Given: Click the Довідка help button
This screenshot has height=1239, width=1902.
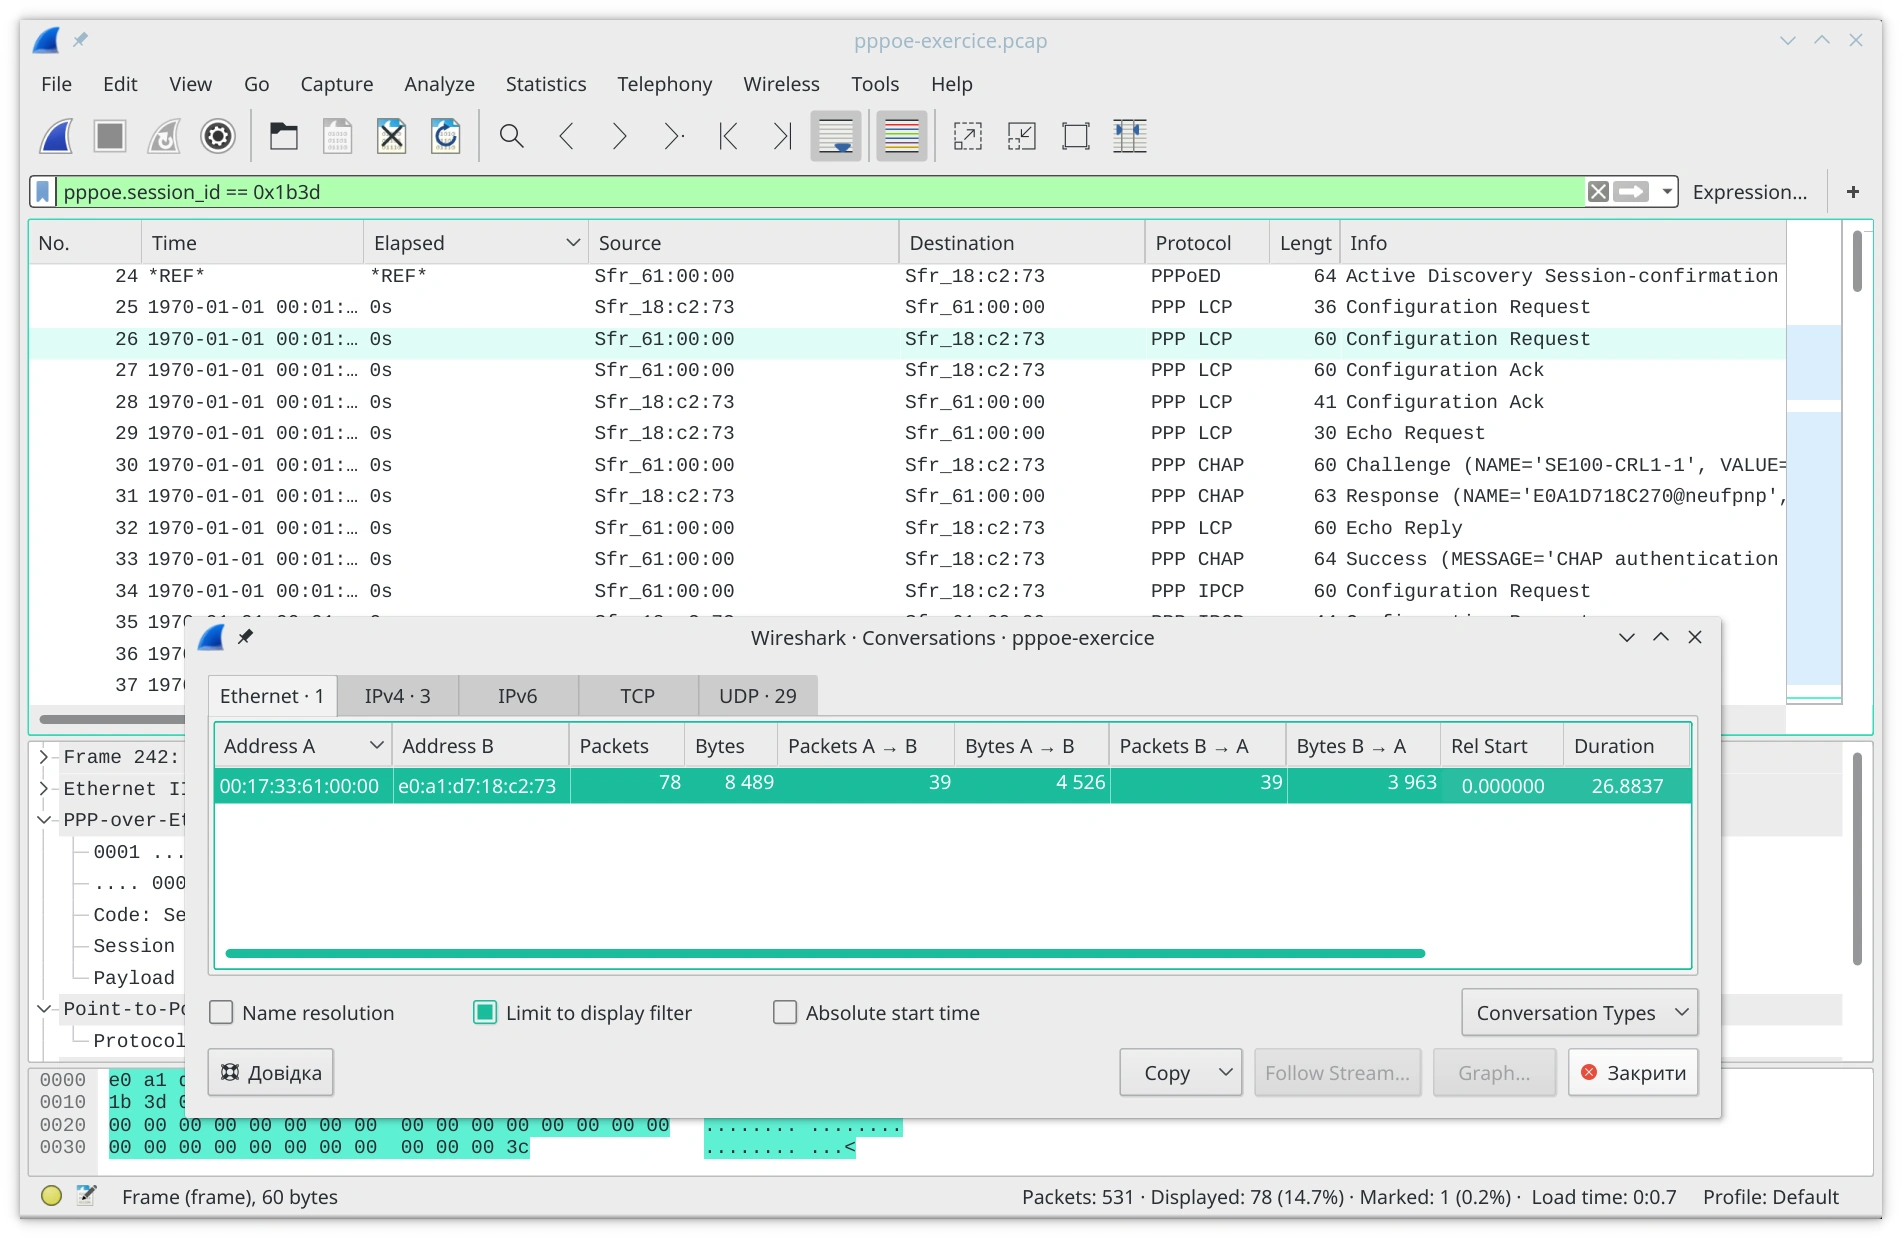Looking at the screenshot, I should point(271,1073).
